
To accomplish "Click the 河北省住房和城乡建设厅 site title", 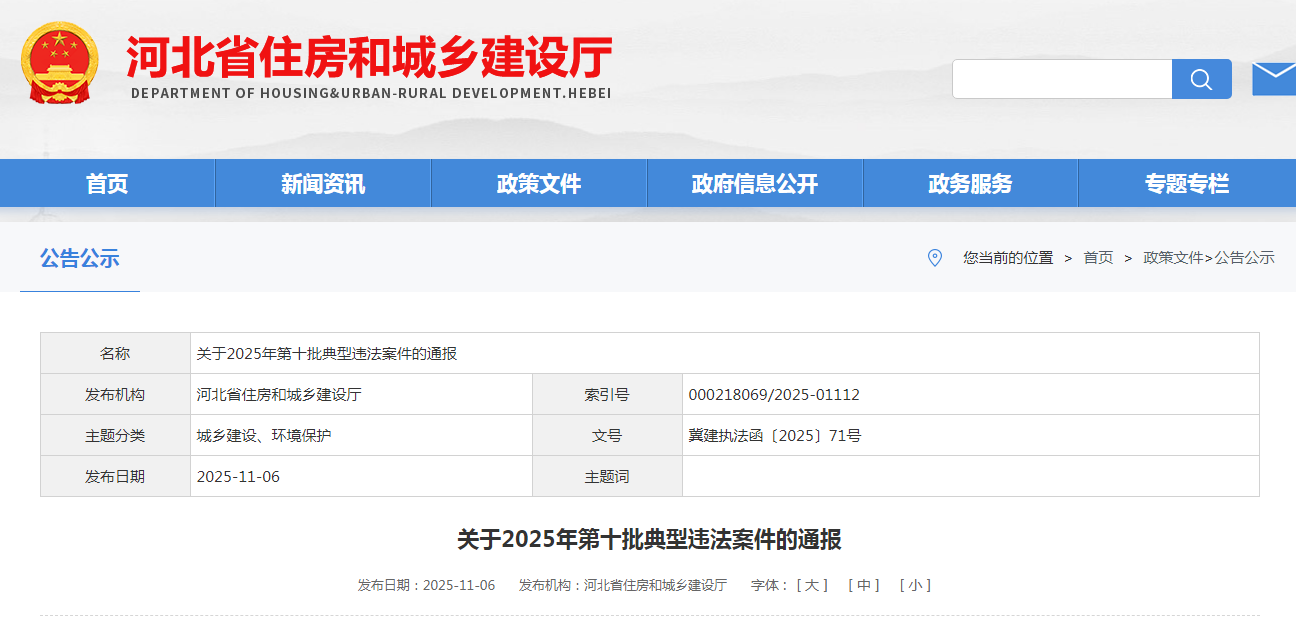I will 369,58.
